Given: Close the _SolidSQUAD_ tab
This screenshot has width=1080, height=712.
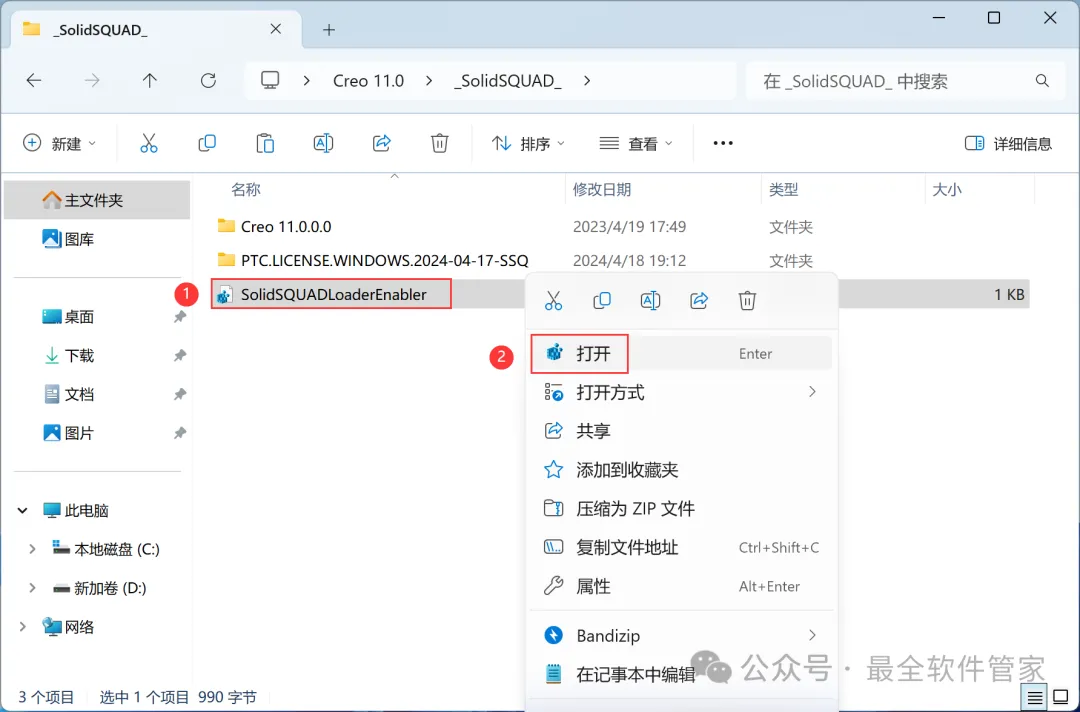Looking at the screenshot, I should point(276,29).
